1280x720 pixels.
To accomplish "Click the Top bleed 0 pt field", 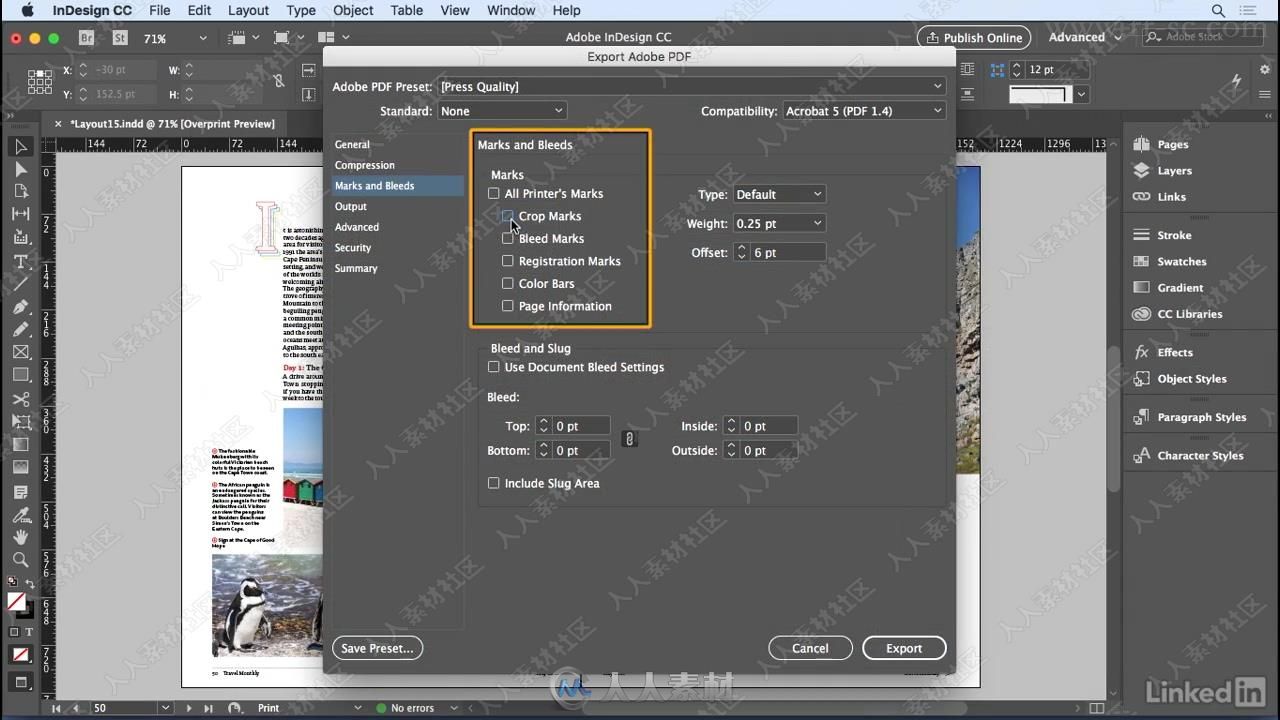I will point(581,426).
